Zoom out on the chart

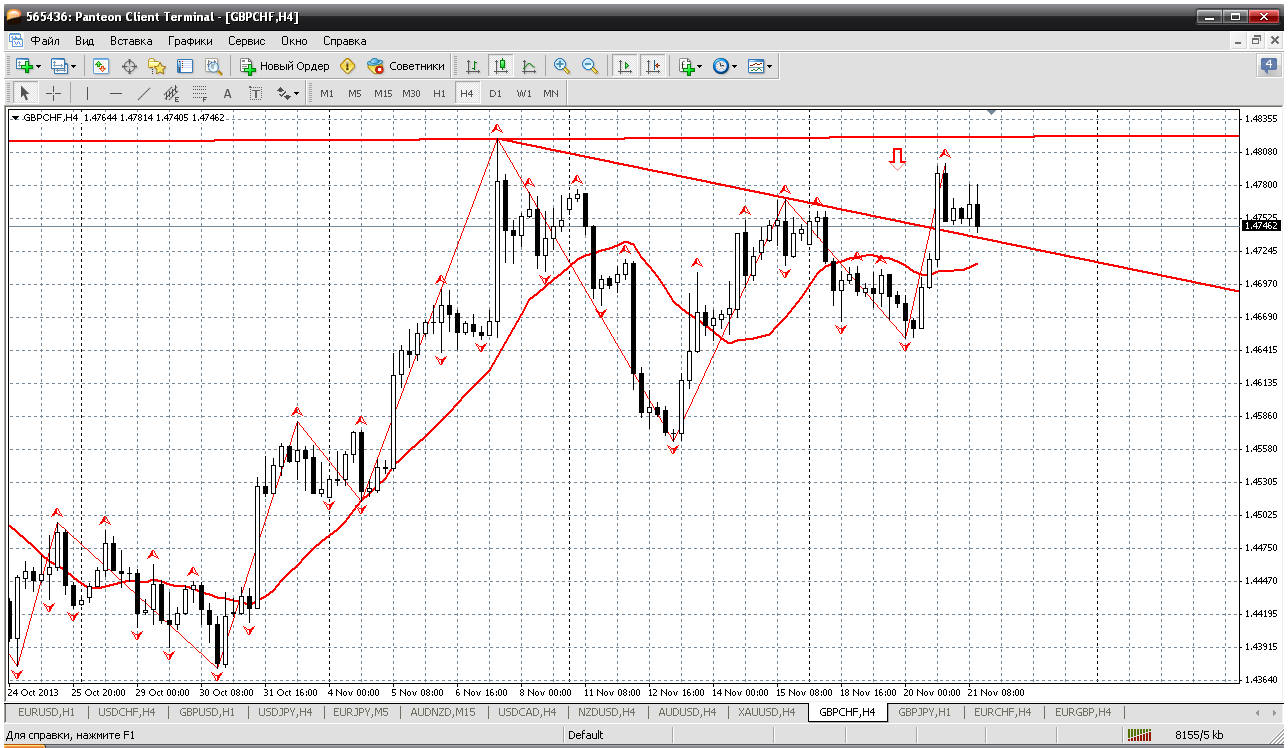tap(590, 66)
